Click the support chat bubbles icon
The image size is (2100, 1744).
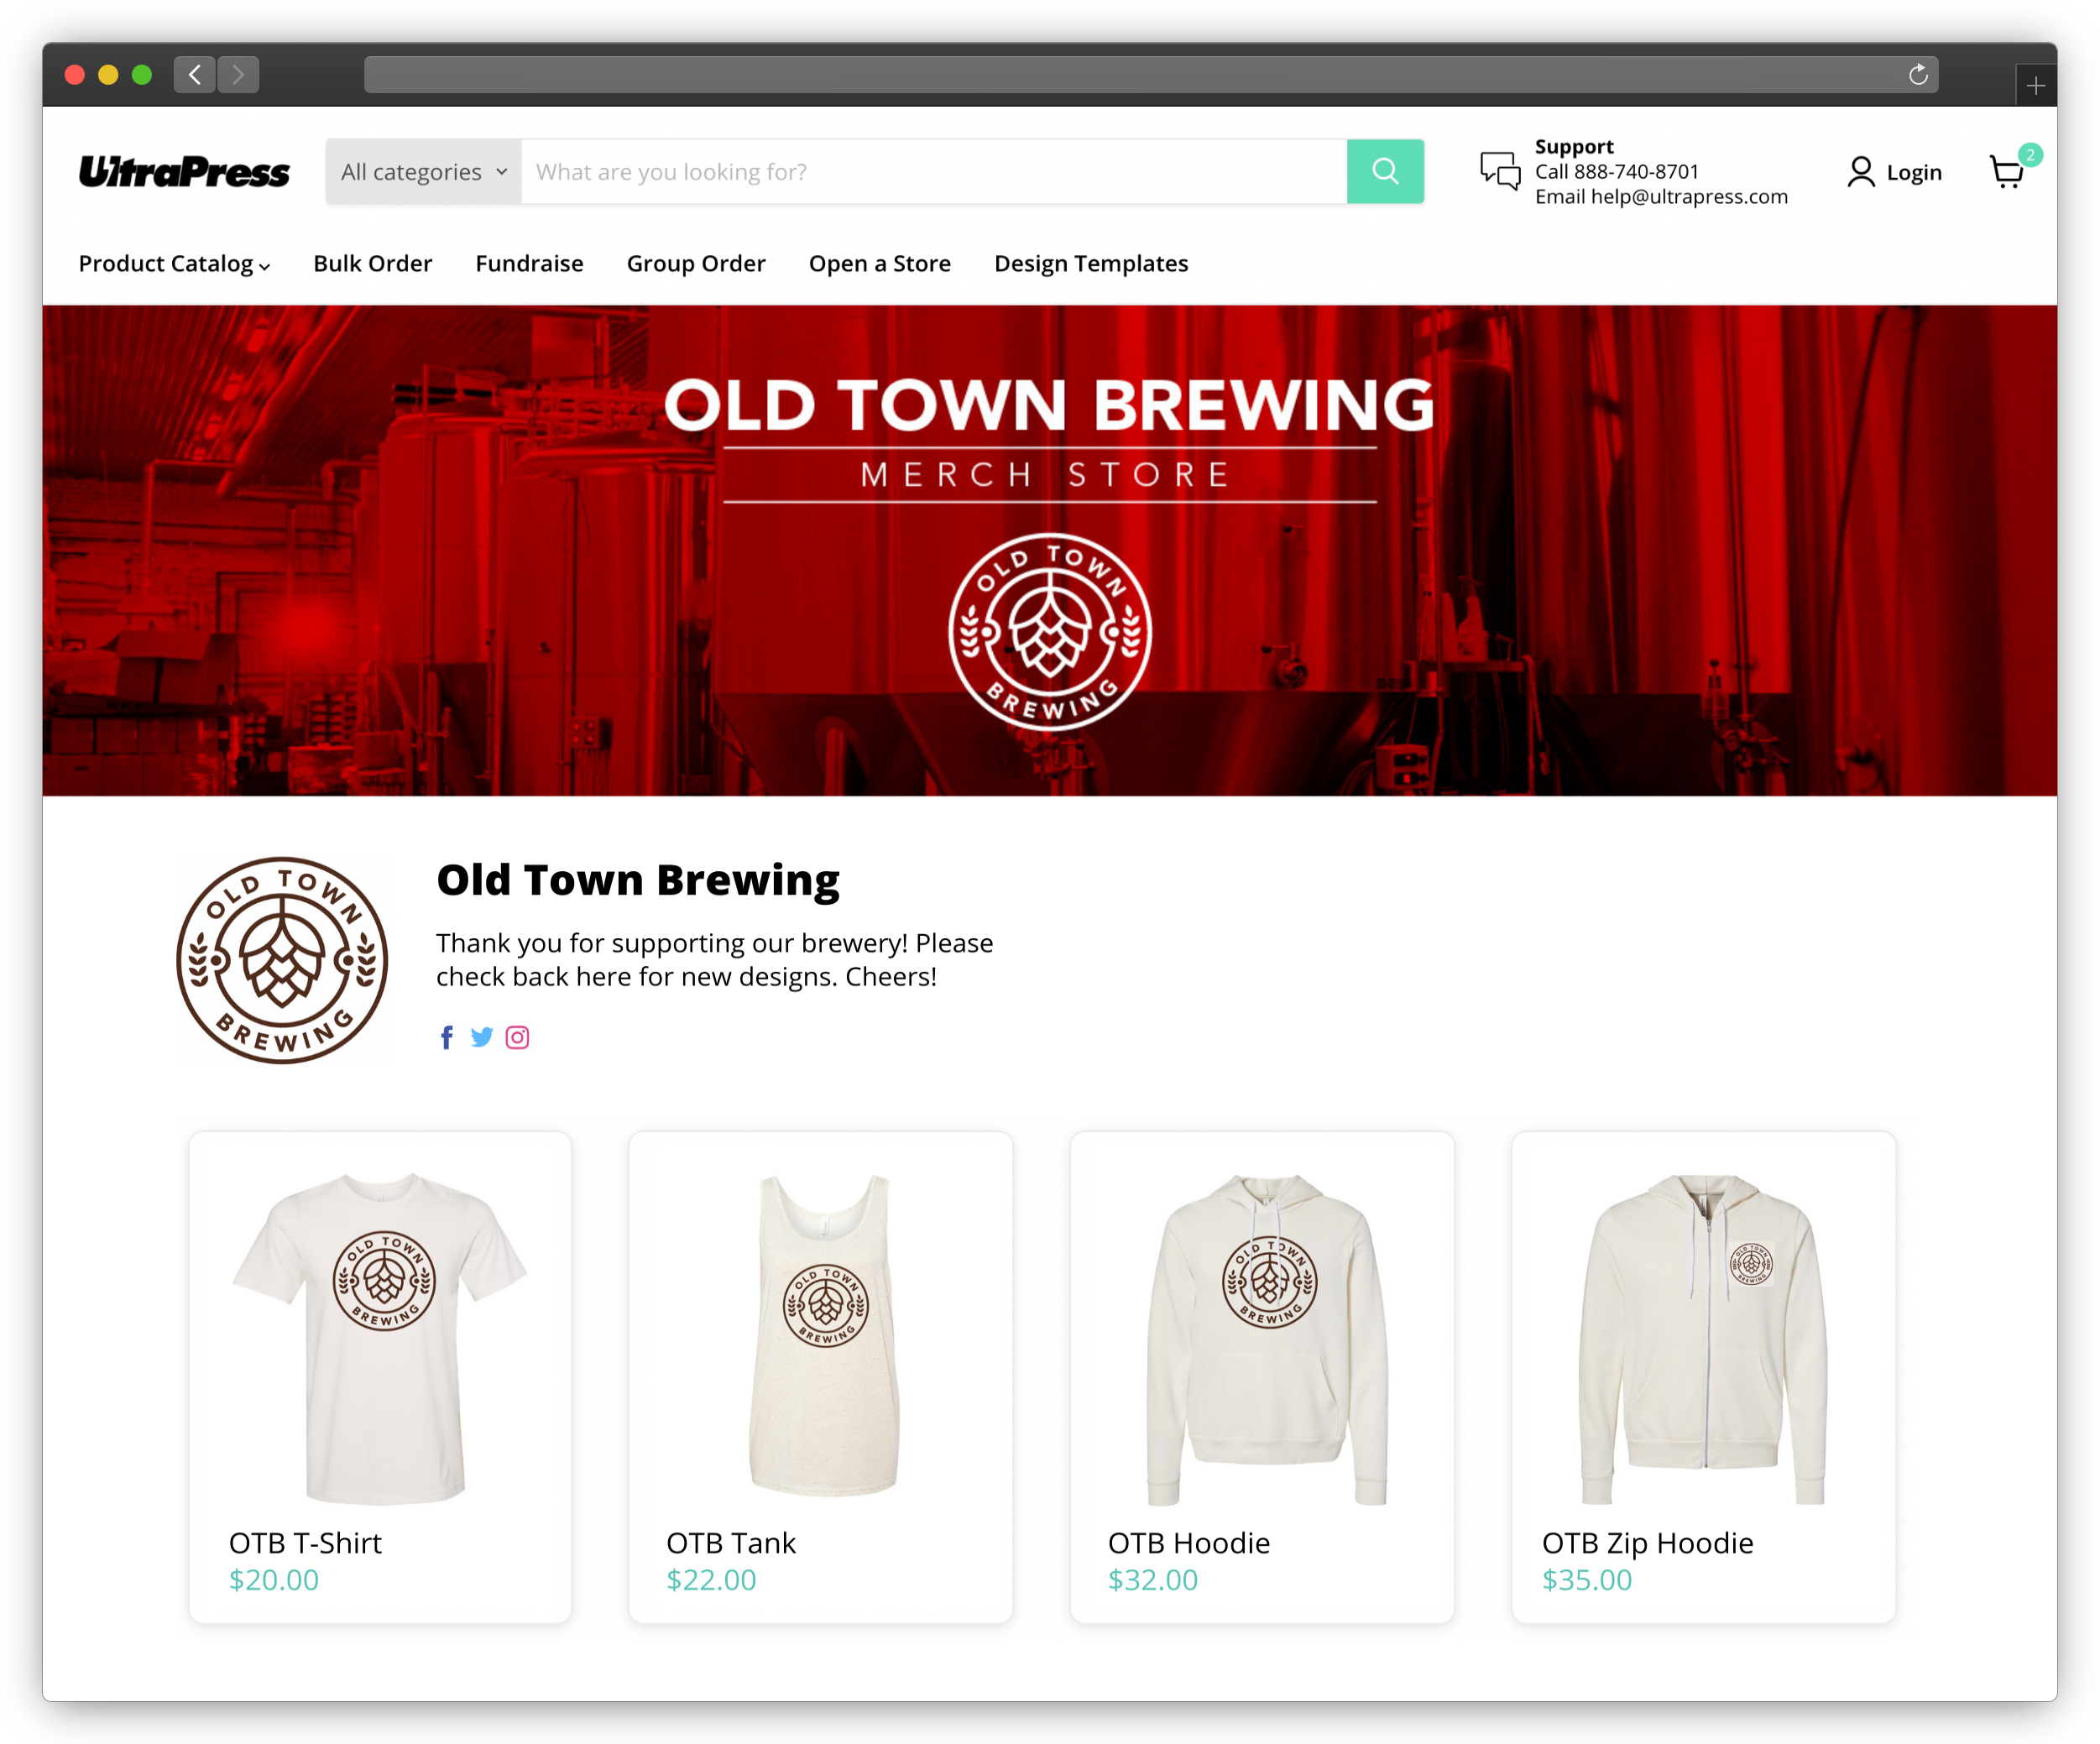[1500, 171]
